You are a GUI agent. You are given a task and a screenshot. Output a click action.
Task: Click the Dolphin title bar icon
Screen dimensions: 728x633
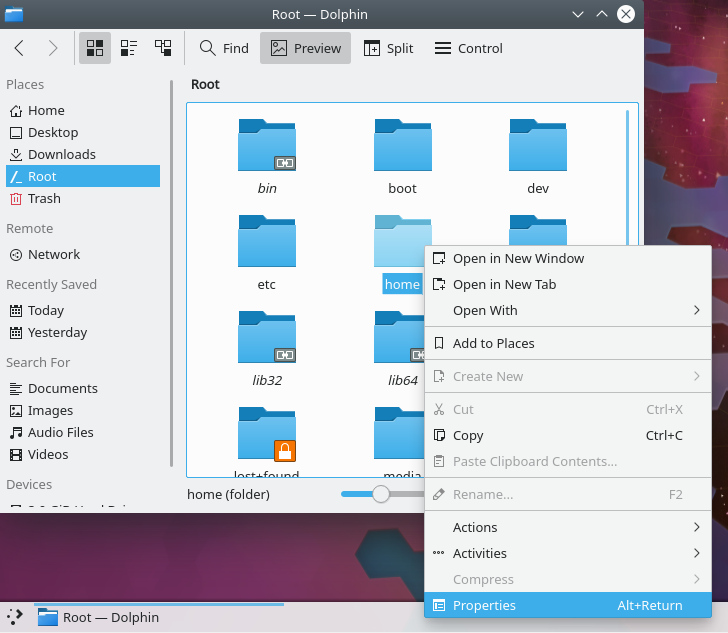click(14, 14)
